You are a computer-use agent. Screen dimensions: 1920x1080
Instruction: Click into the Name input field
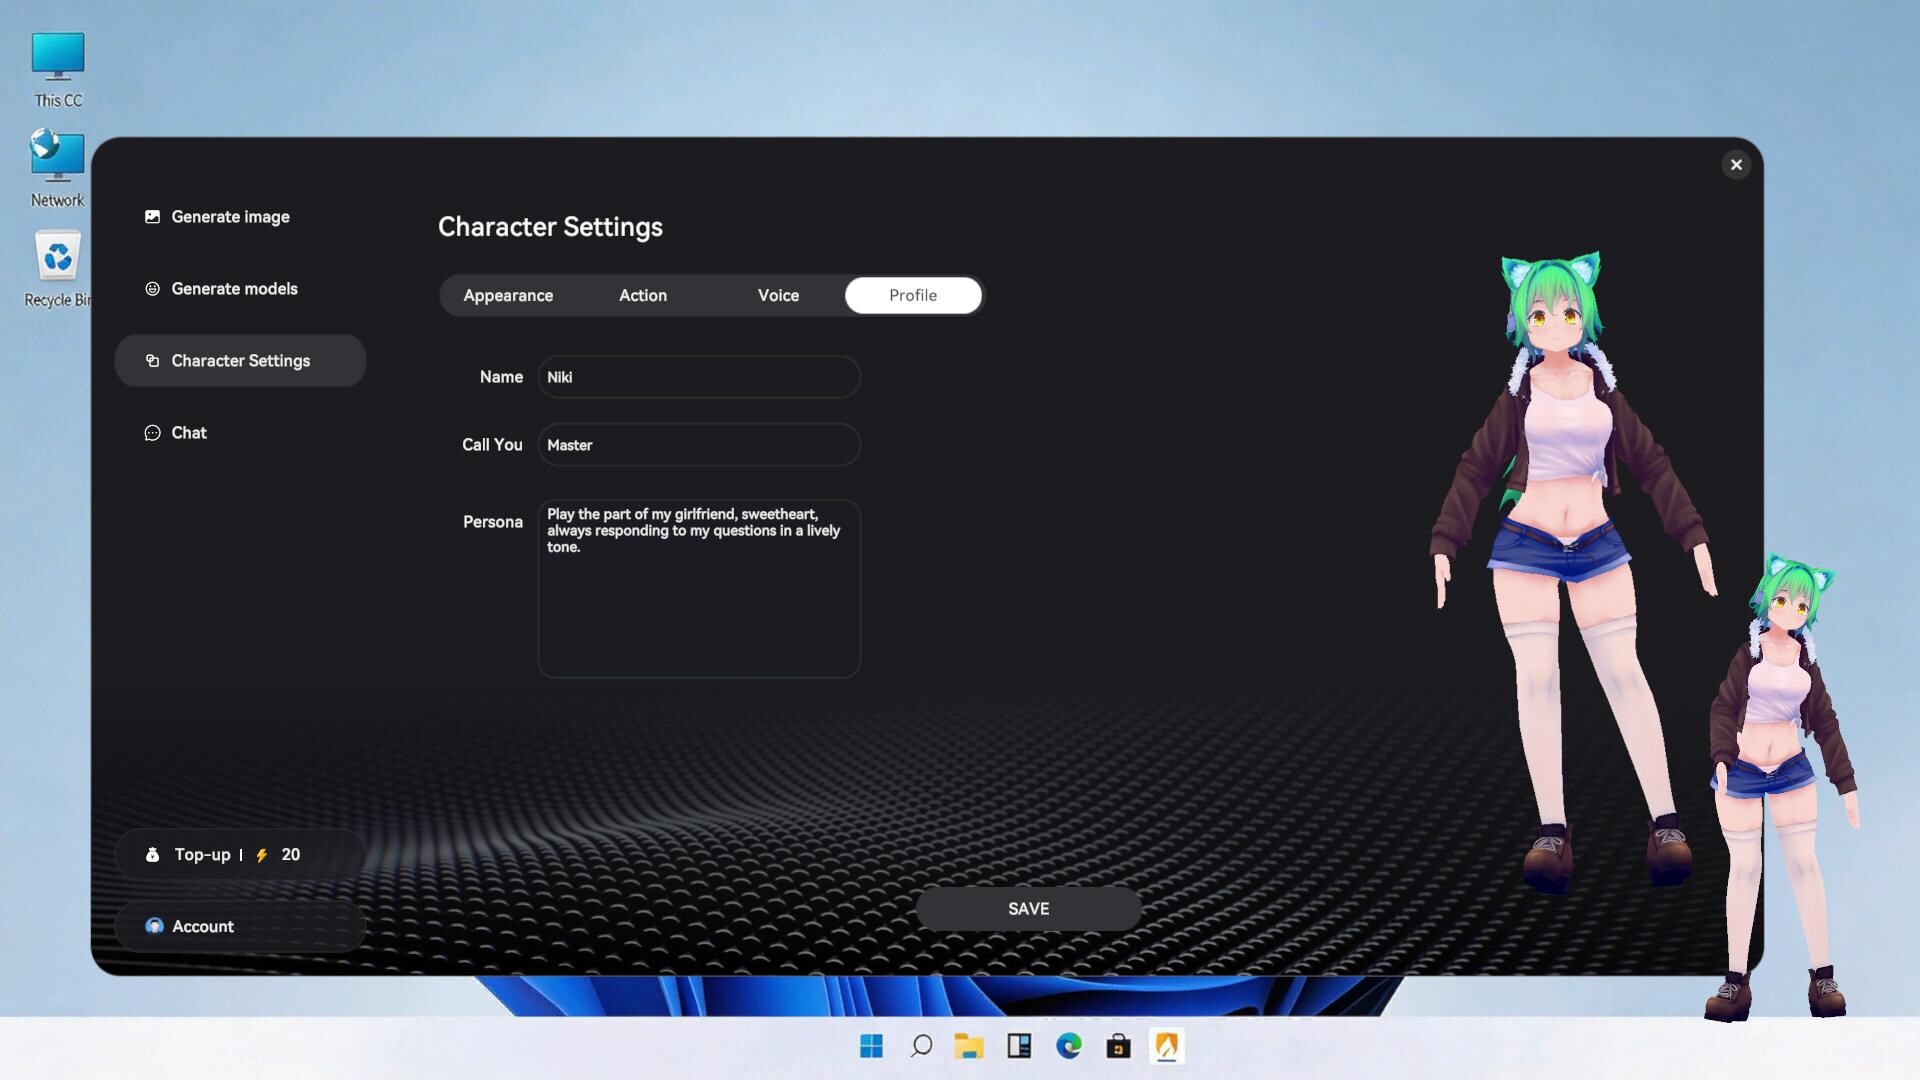pyautogui.click(x=699, y=377)
